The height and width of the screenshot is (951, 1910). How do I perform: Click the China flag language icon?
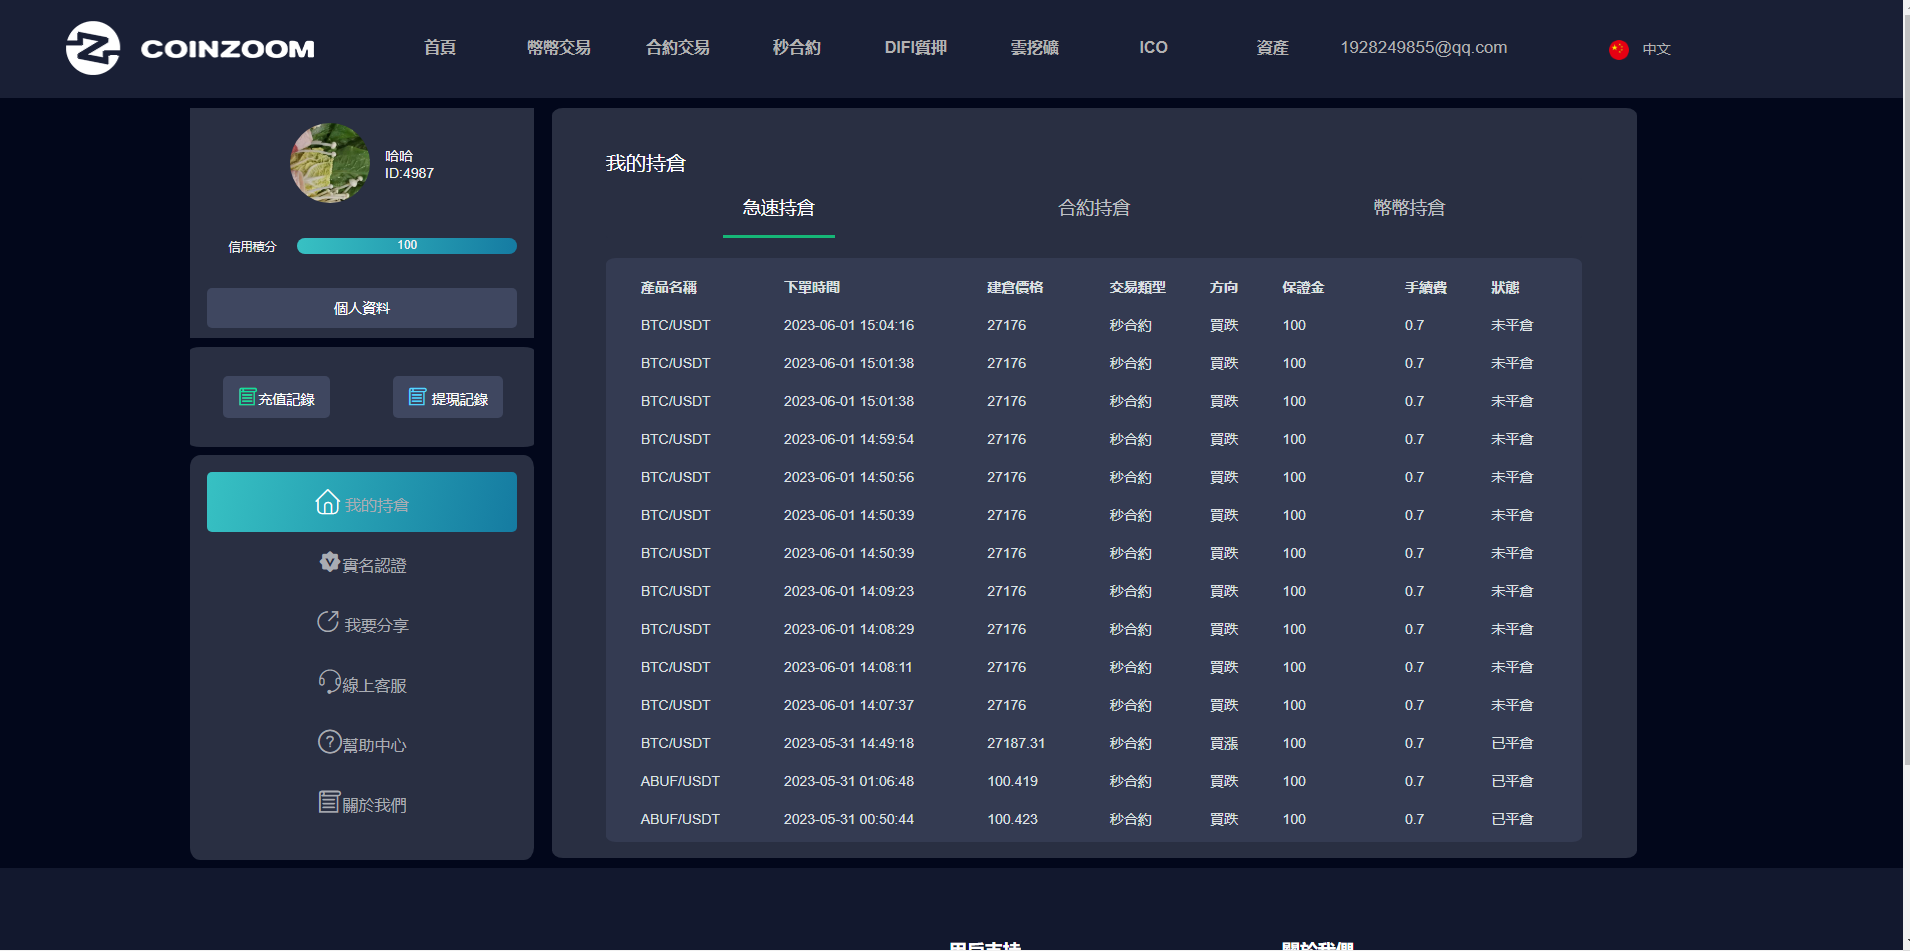(1619, 49)
